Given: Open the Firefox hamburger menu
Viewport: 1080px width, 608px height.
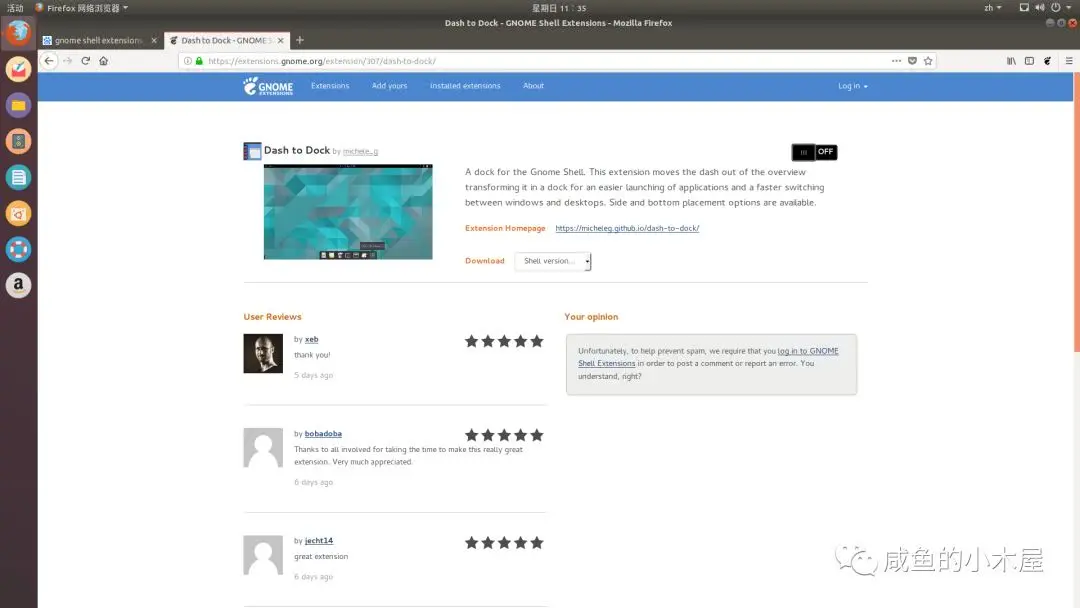Looking at the screenshot, I should (1068, 61).
